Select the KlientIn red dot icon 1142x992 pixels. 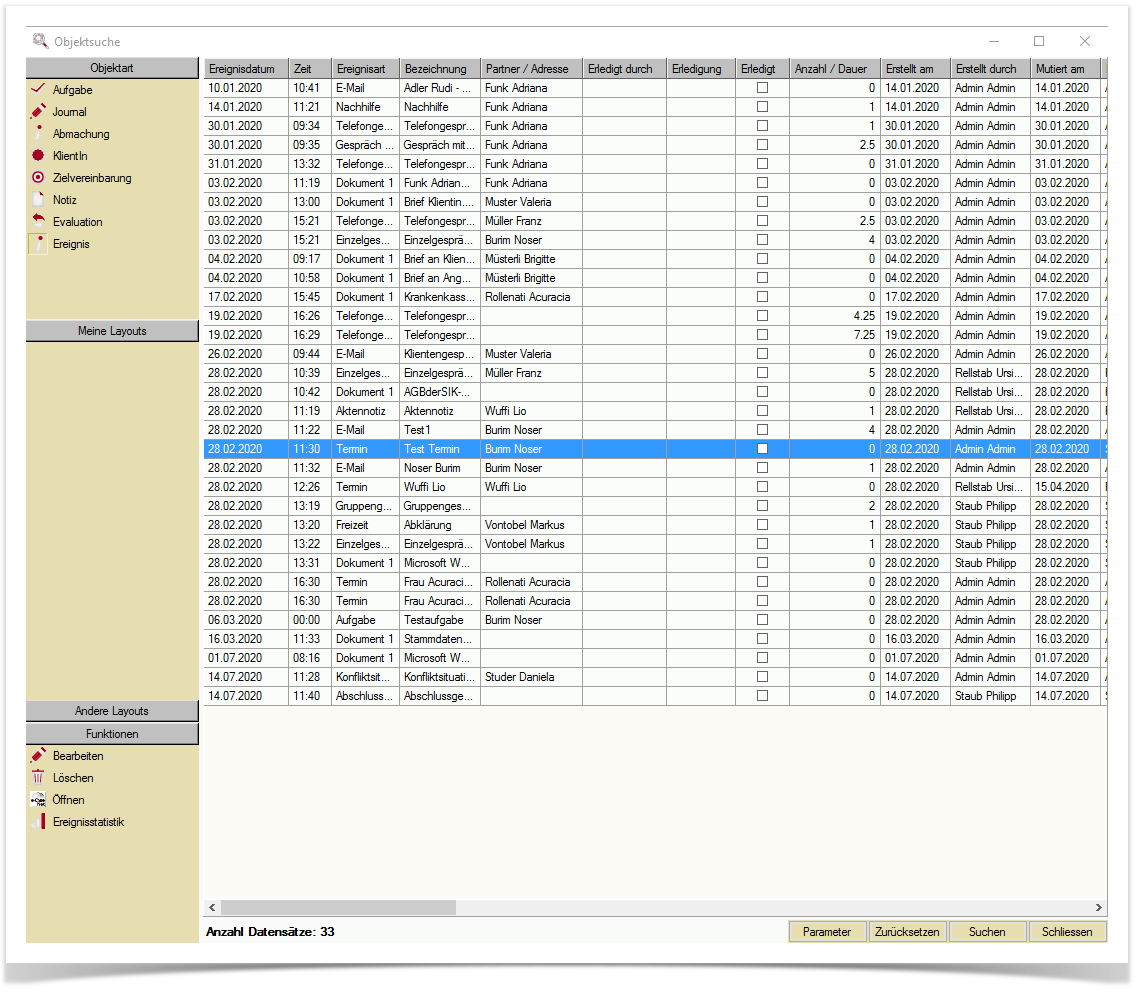click(x=39, y=155)
